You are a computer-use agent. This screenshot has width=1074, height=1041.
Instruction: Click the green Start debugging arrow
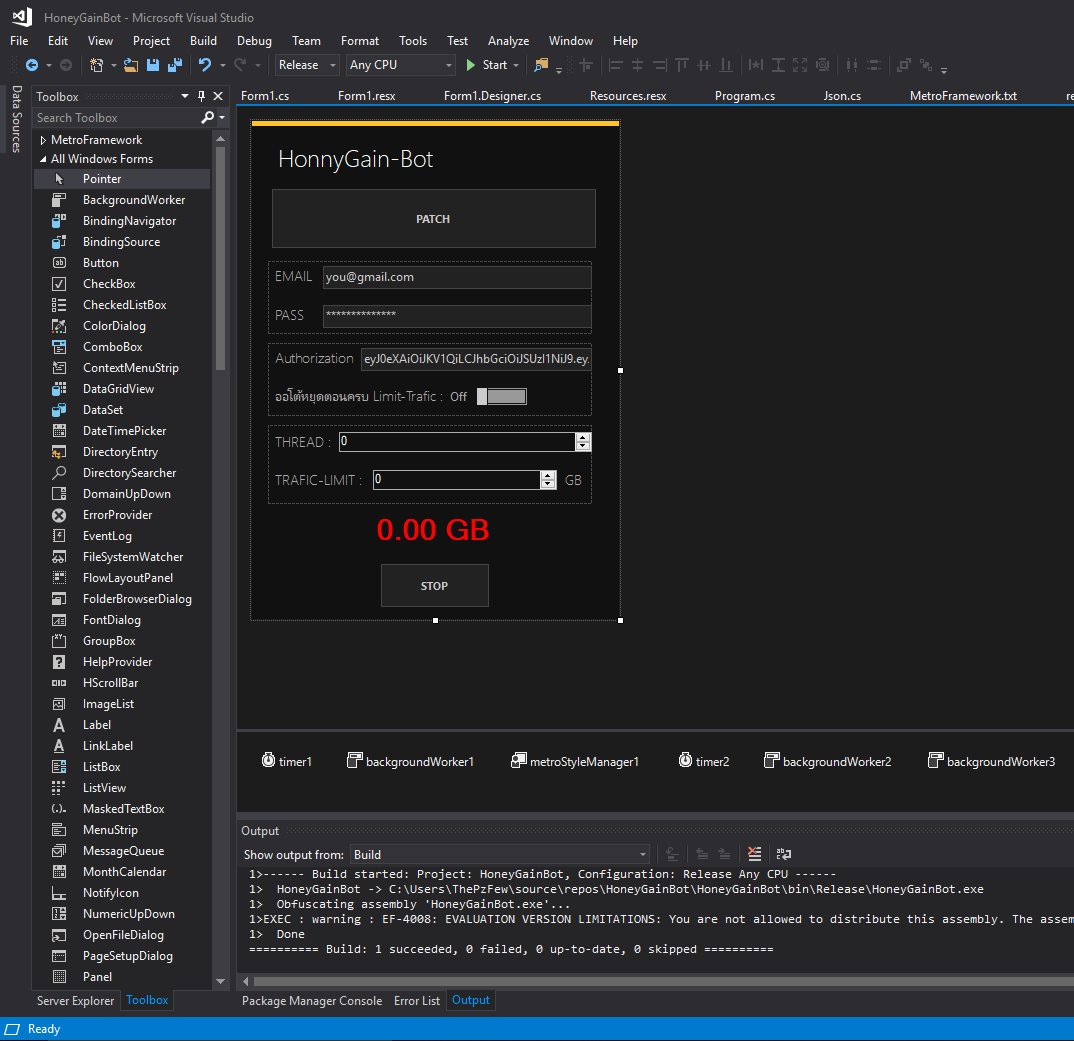click(x=471, y=65)
